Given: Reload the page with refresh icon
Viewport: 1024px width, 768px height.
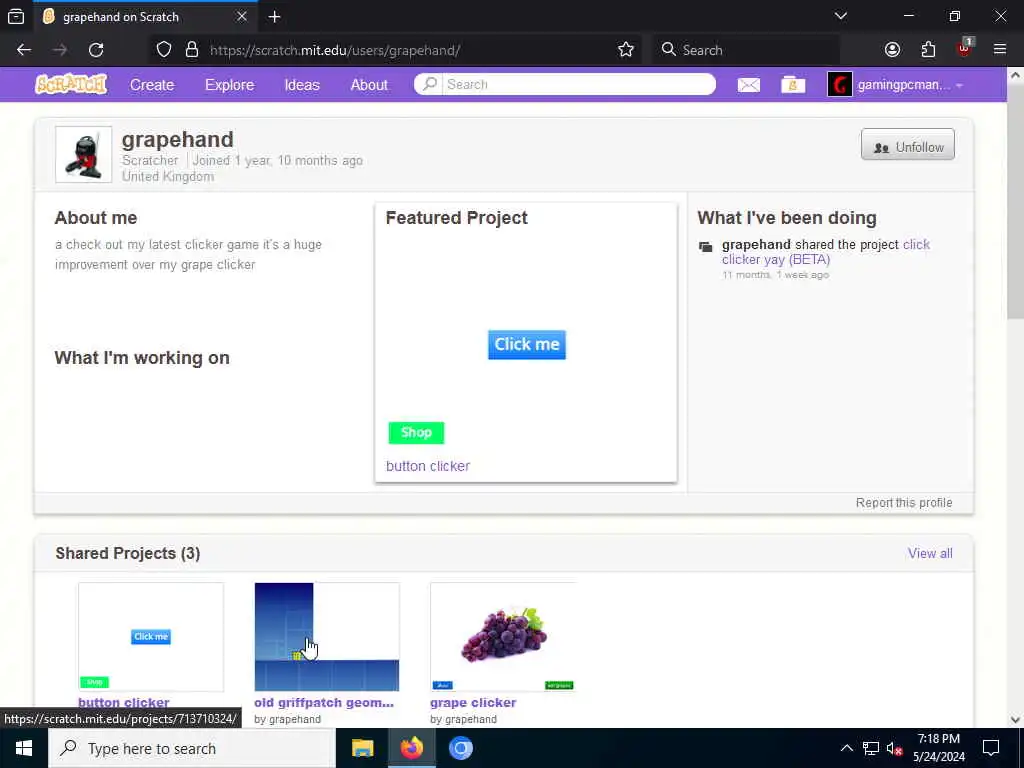Looking at the screenshot, I should click(96, 50).
